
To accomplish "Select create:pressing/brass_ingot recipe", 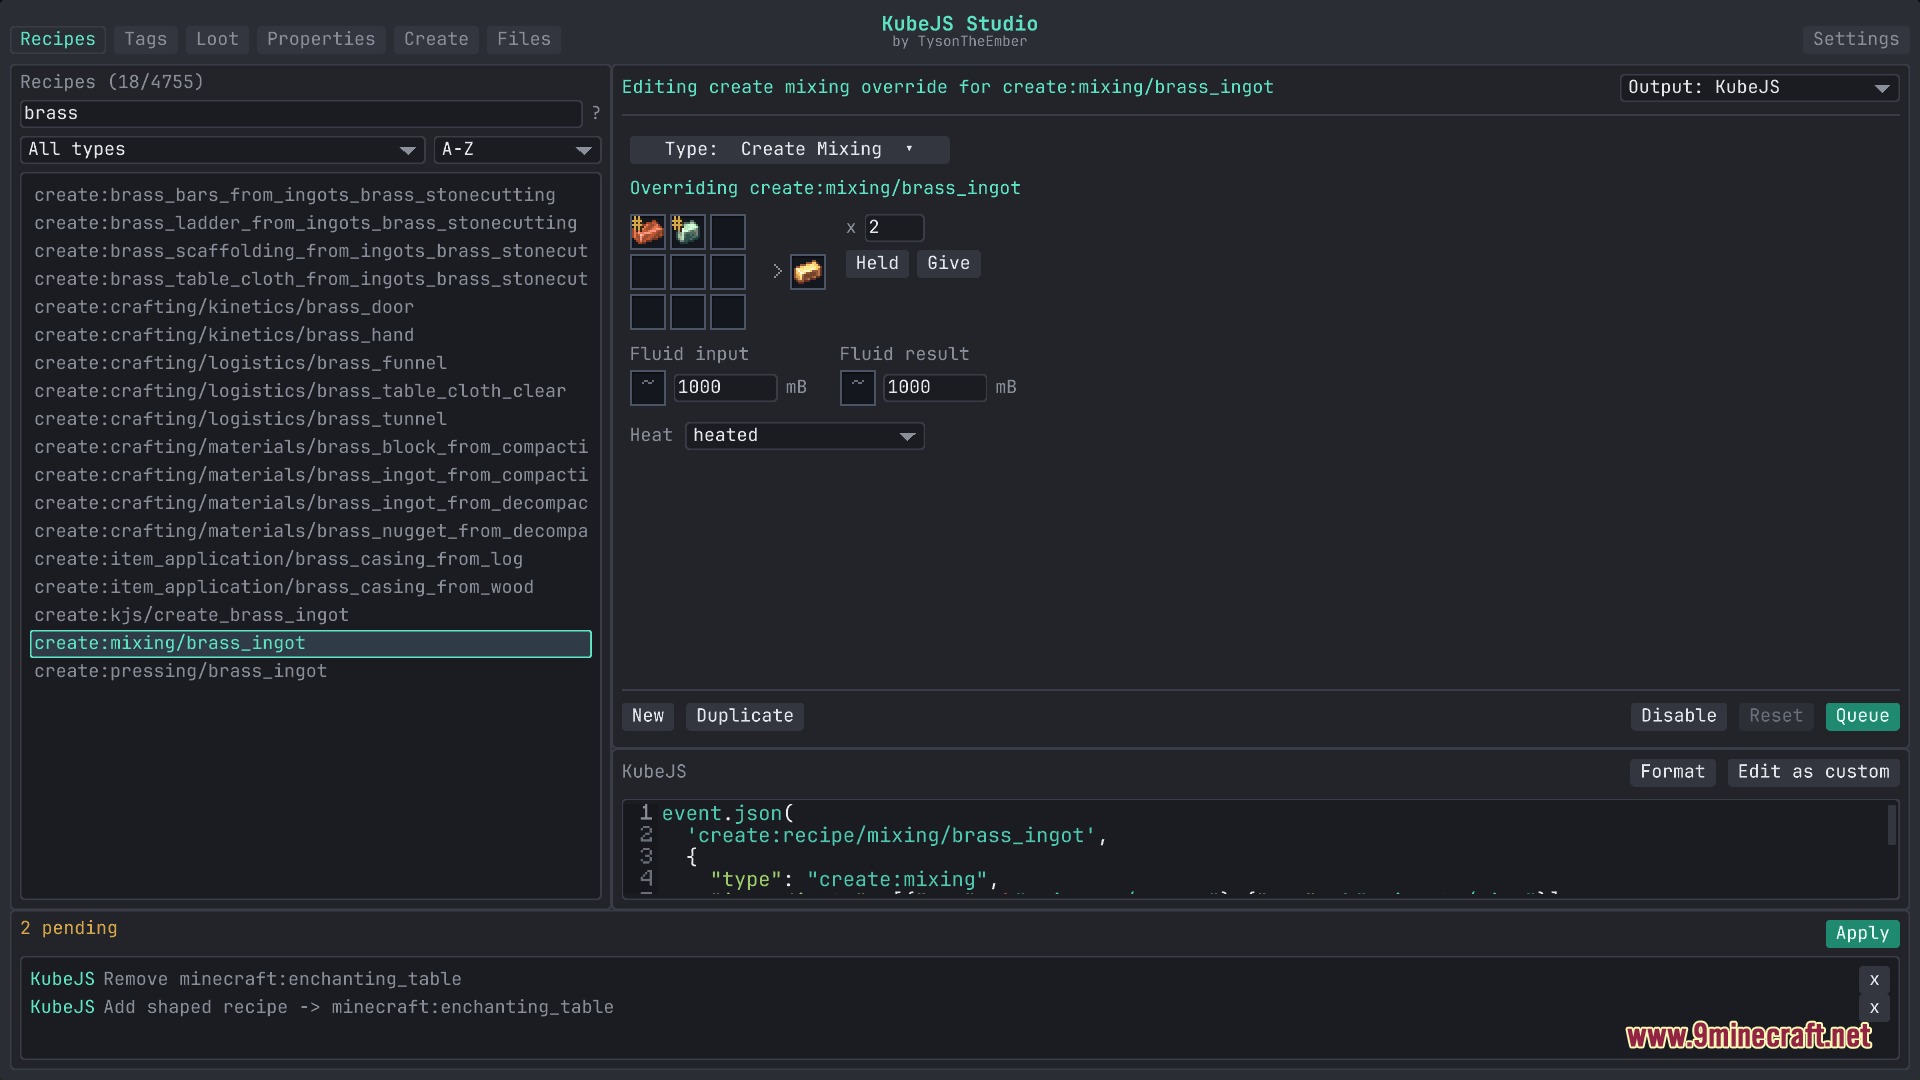I will tap(311, 672).
